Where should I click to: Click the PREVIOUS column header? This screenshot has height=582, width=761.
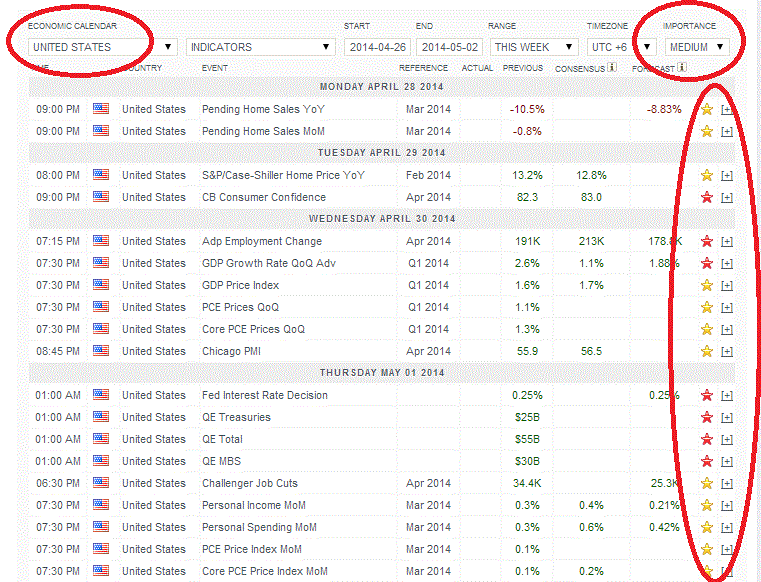click(x=523, y=68)
